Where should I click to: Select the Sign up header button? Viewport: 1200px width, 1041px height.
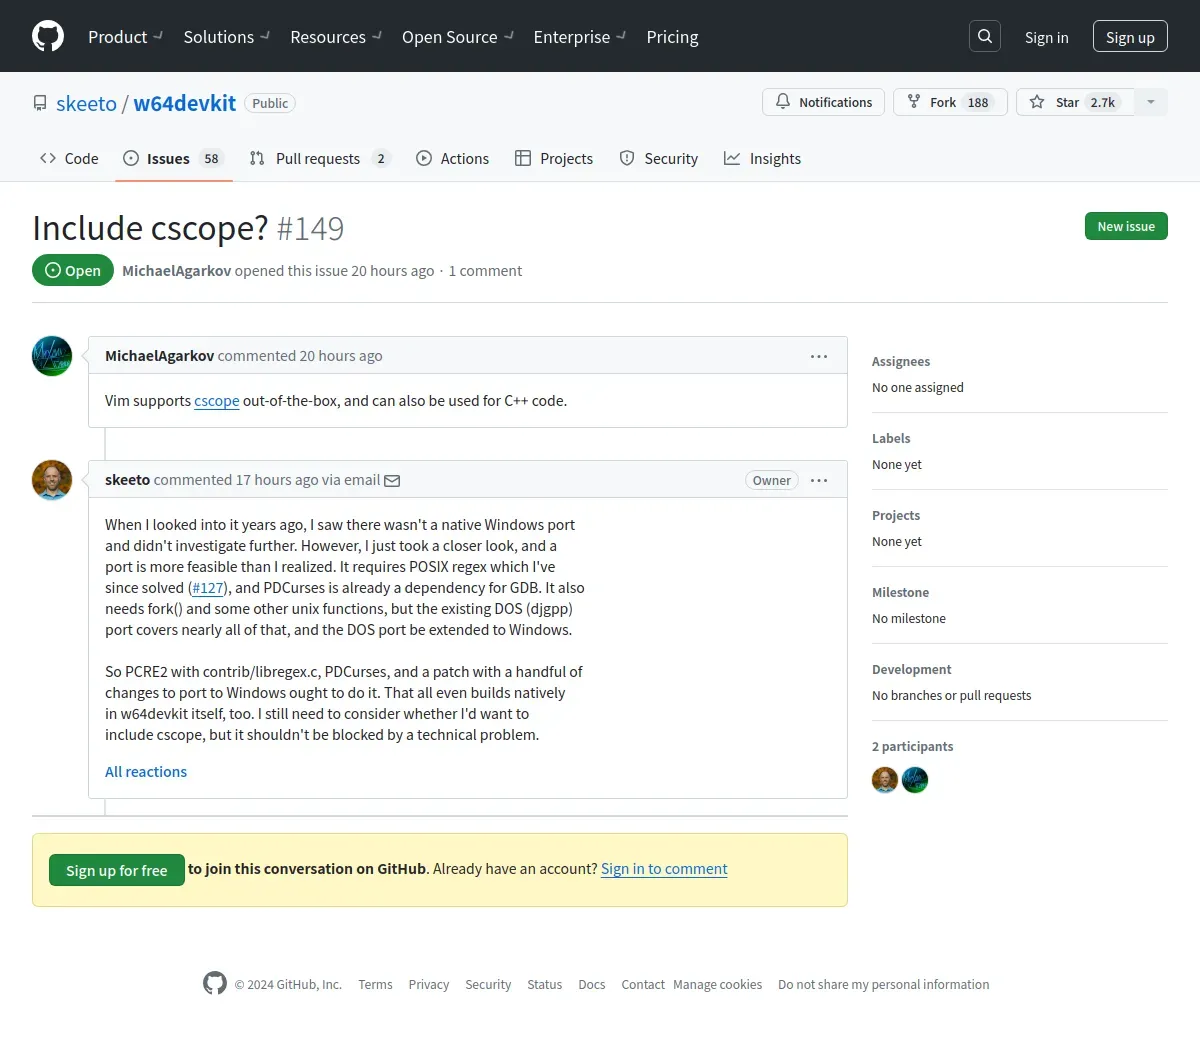pyautogui.click(x=1130, y=37)
